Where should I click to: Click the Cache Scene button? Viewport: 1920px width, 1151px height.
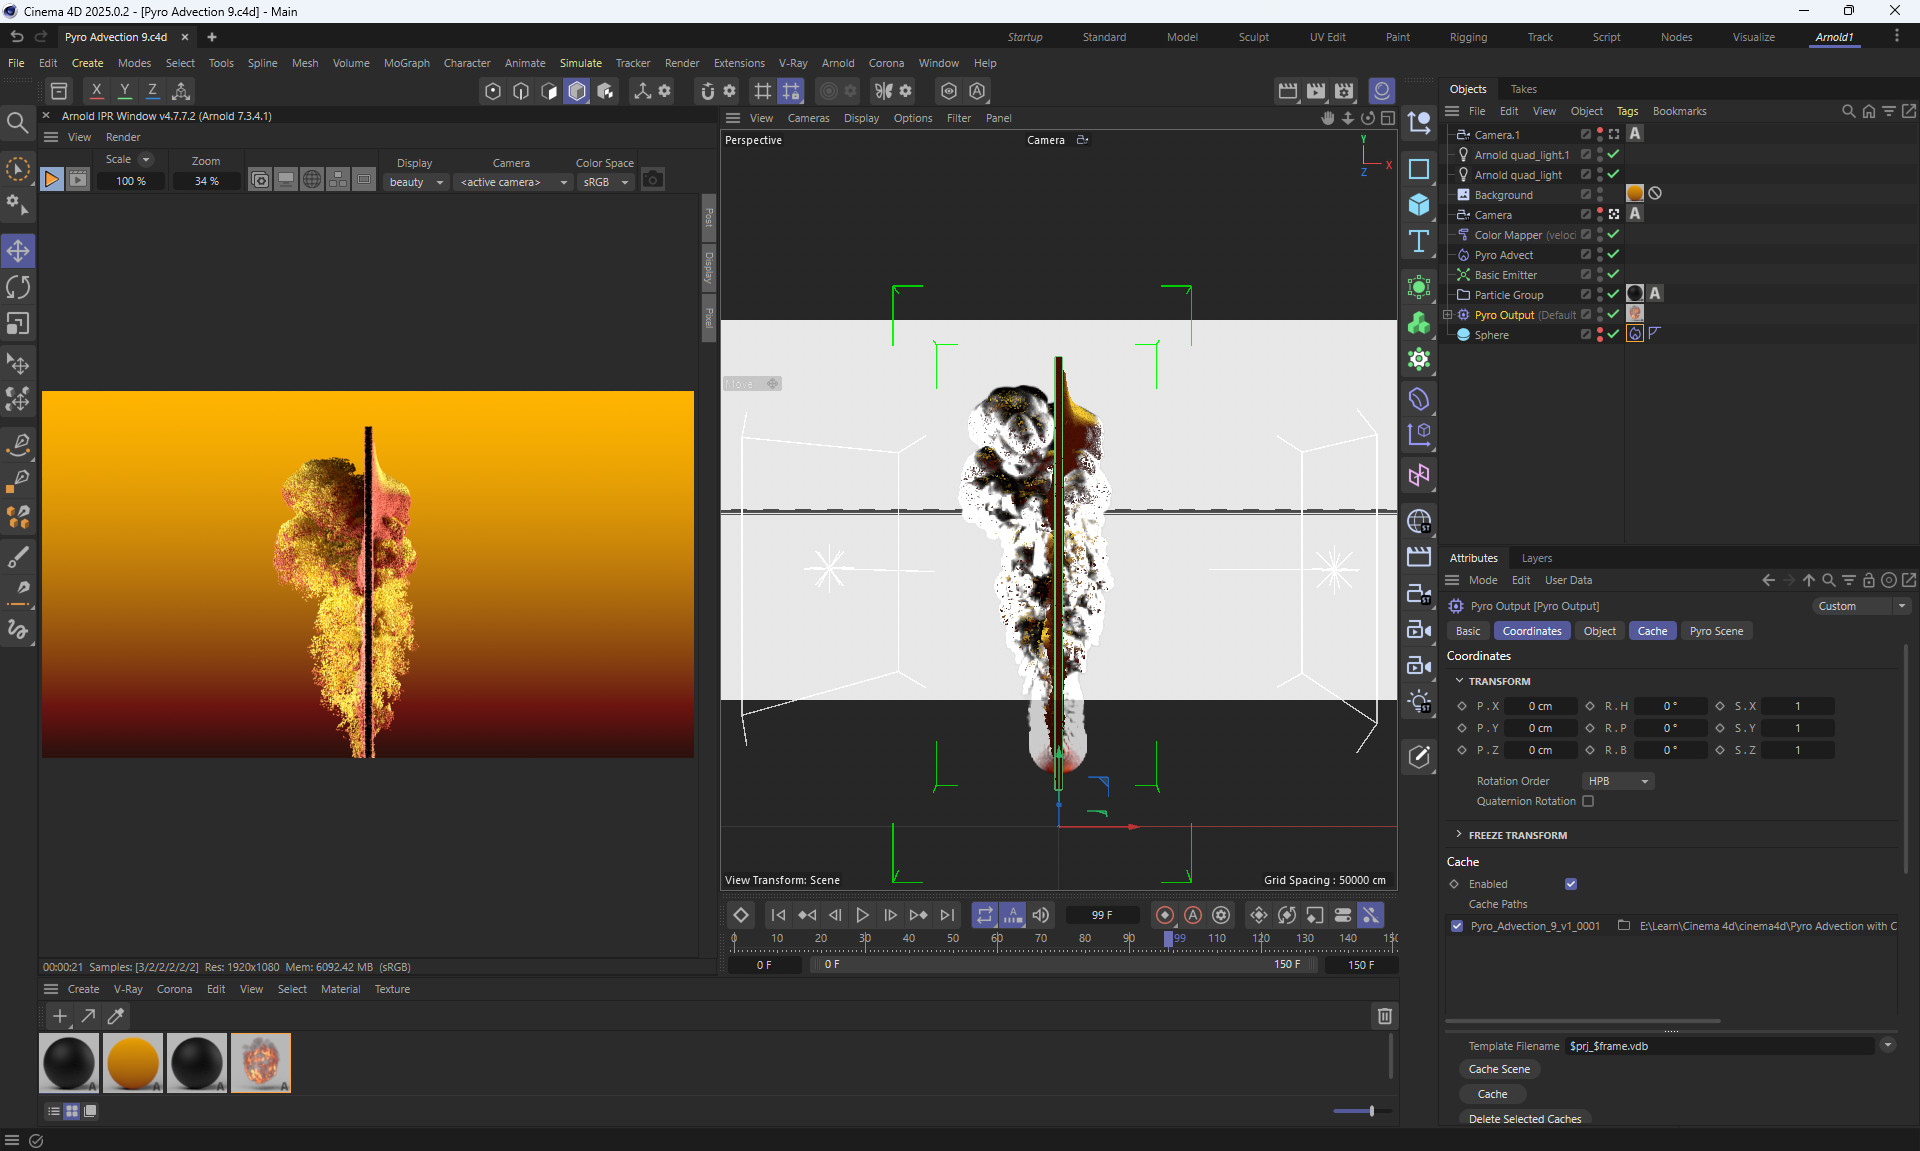tap(1499, 1069)
